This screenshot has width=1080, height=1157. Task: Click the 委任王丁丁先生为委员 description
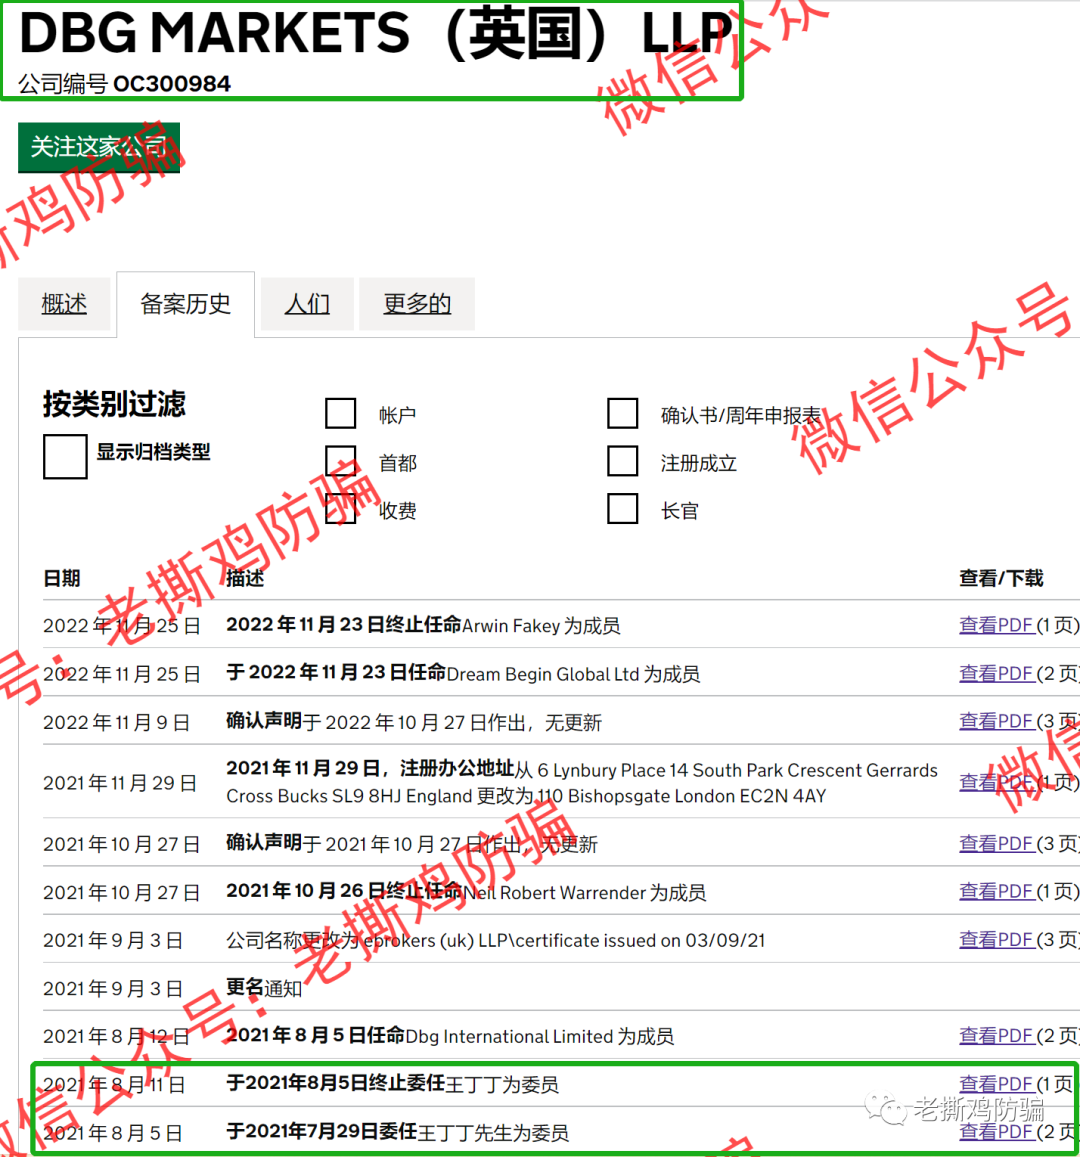click(398, 1132)
